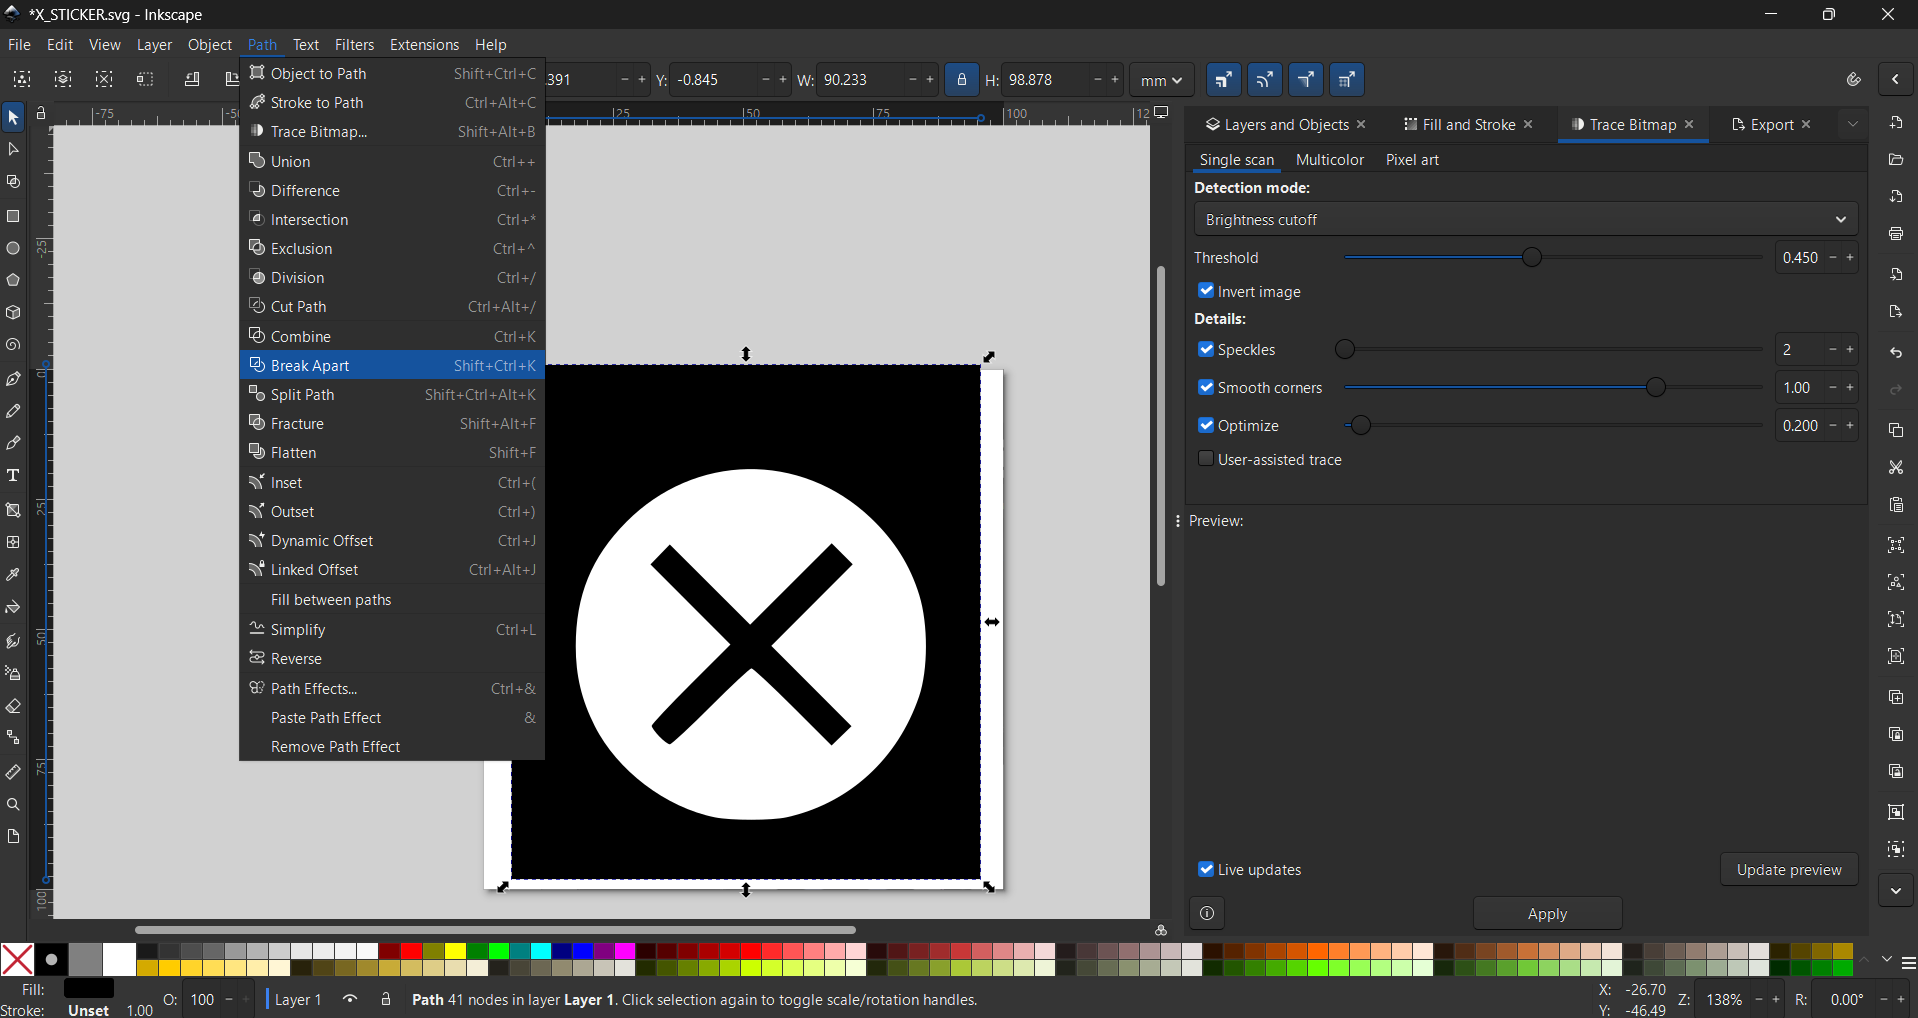Viewport: 1918px width, 1018px height.
Task: Select the Star/Polygon tool
Action: [x=13, y=280]
